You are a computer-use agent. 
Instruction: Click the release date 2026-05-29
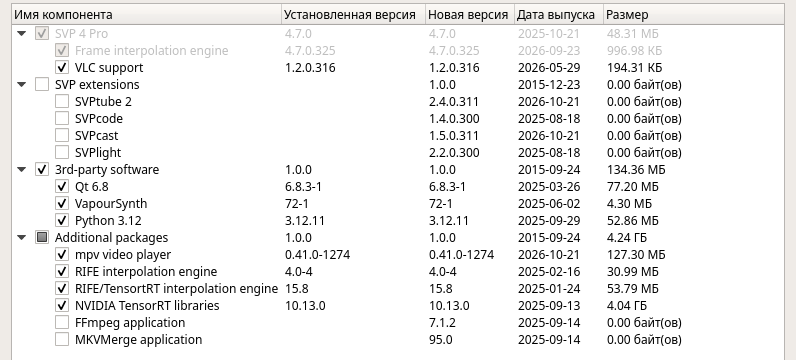pyautogui.click(x=549, y=68)
